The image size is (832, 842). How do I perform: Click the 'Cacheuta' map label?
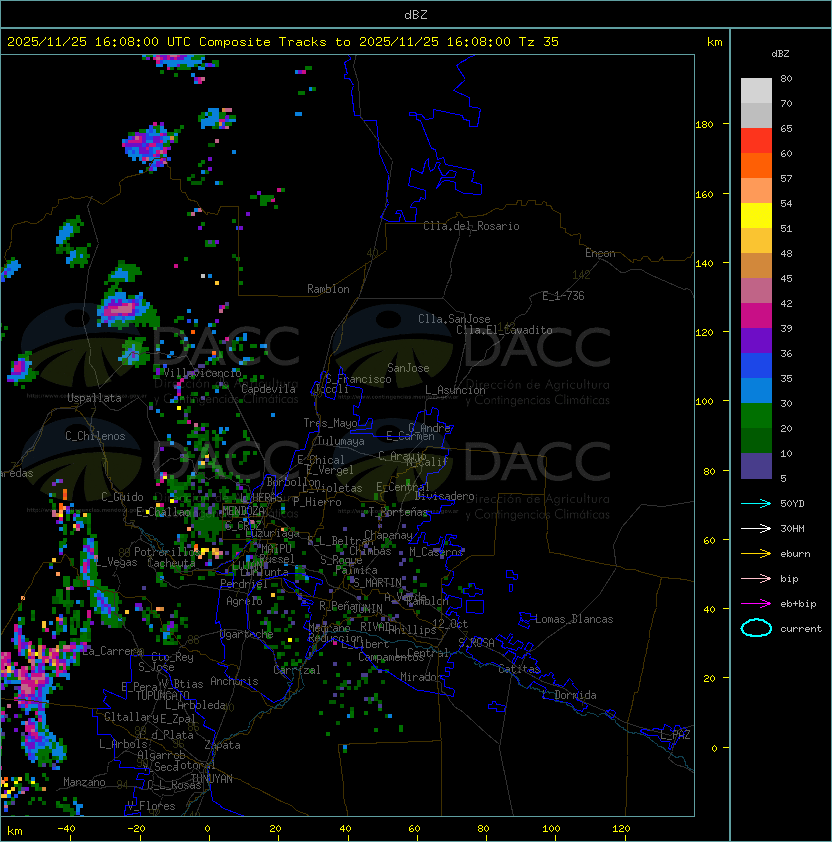pos(171,563)
